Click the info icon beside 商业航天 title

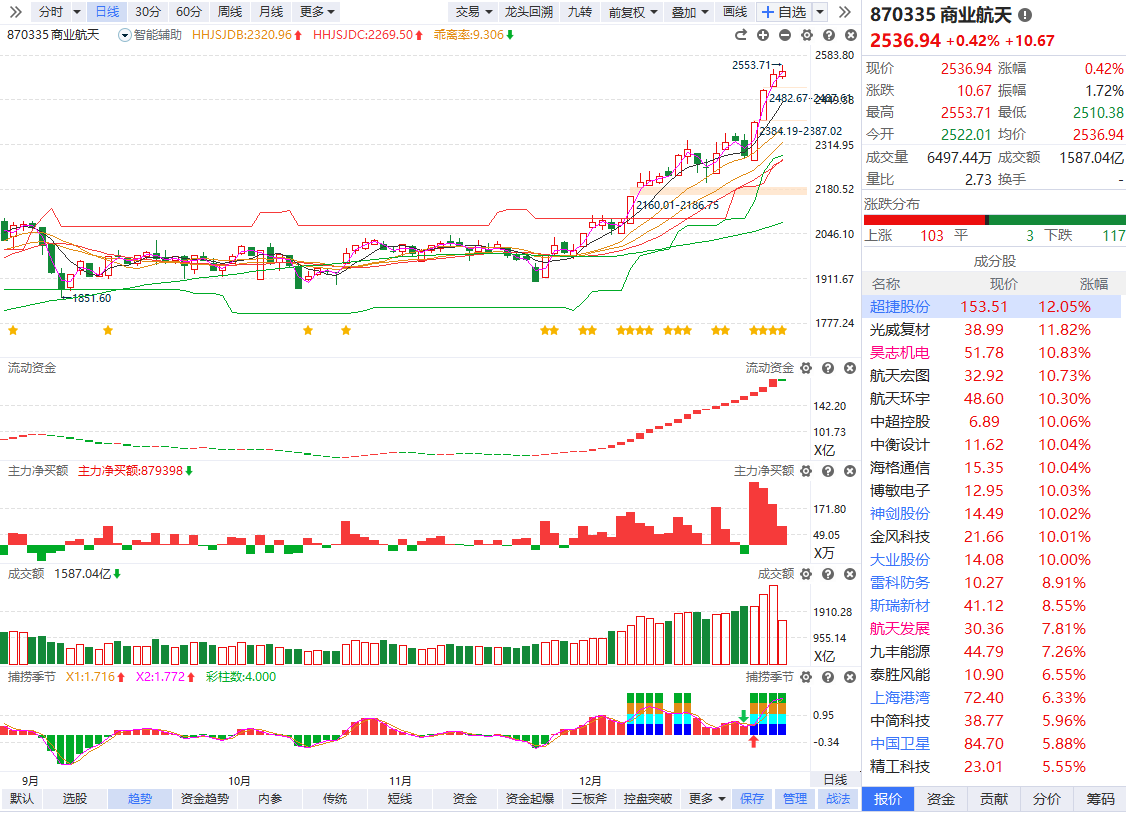coord(1024,16)
